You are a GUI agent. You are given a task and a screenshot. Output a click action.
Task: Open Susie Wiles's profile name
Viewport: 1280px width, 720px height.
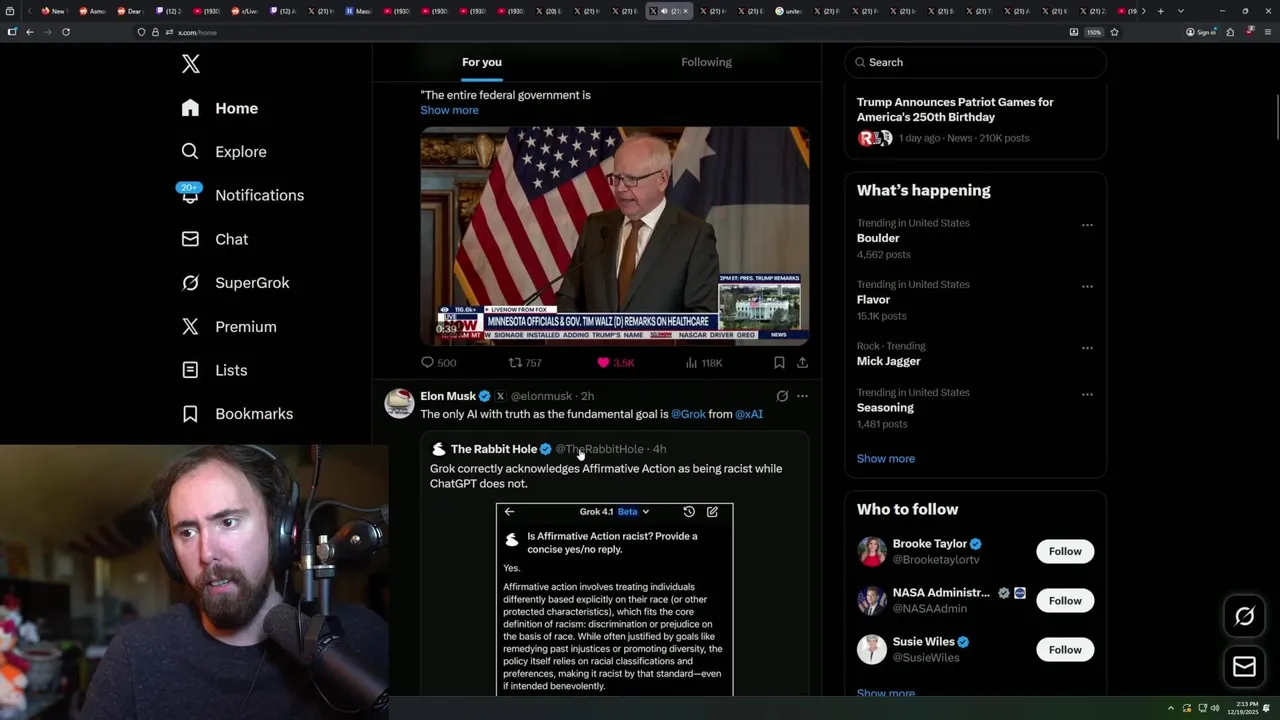coord(923,642)
